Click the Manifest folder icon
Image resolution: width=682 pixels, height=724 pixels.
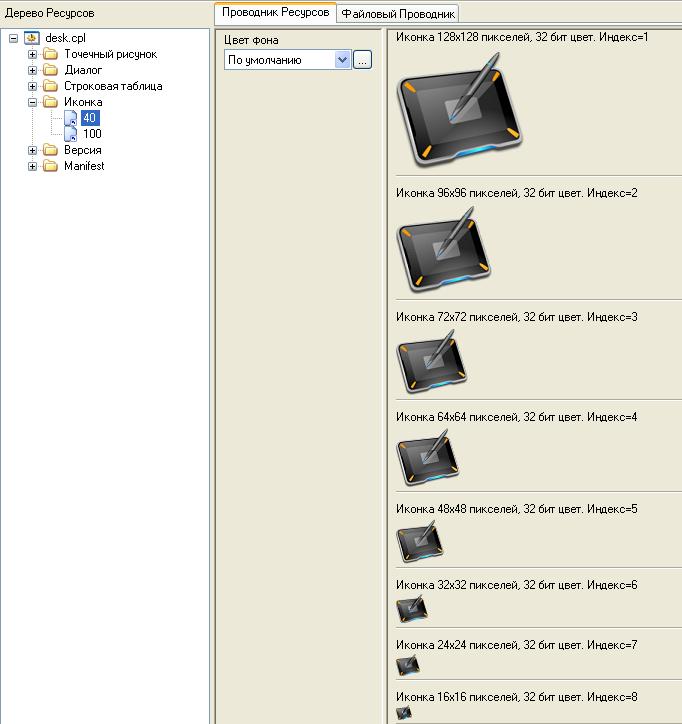tap(50, 166)
